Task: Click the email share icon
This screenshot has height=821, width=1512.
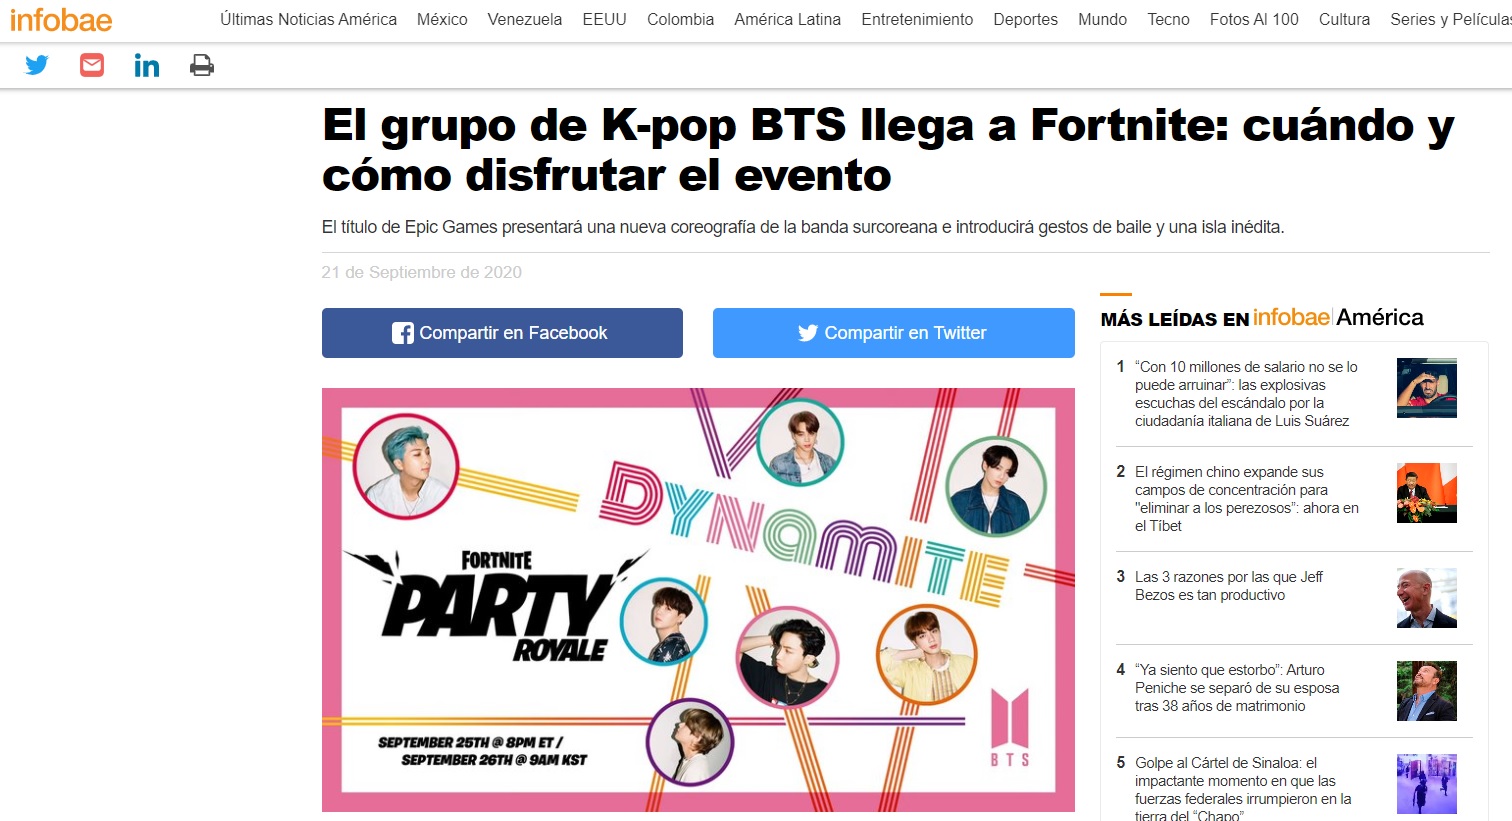Action: pyautogui.click(x=92, y=66)
